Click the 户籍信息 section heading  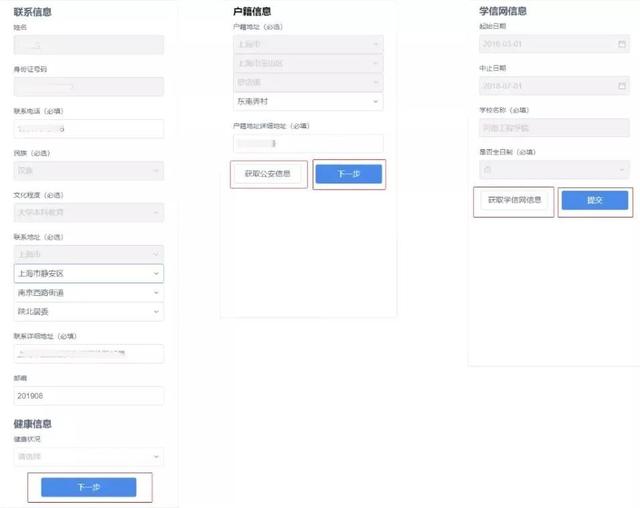click(252, 11)
